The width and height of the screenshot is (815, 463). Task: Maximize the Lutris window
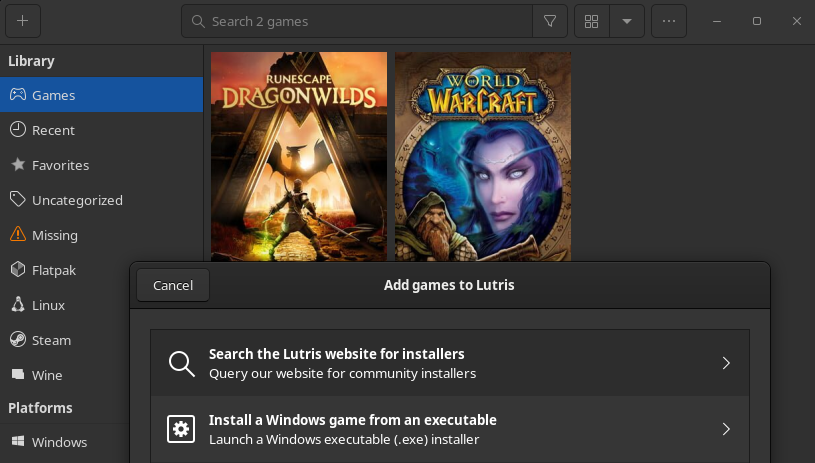tap(757, 21)
